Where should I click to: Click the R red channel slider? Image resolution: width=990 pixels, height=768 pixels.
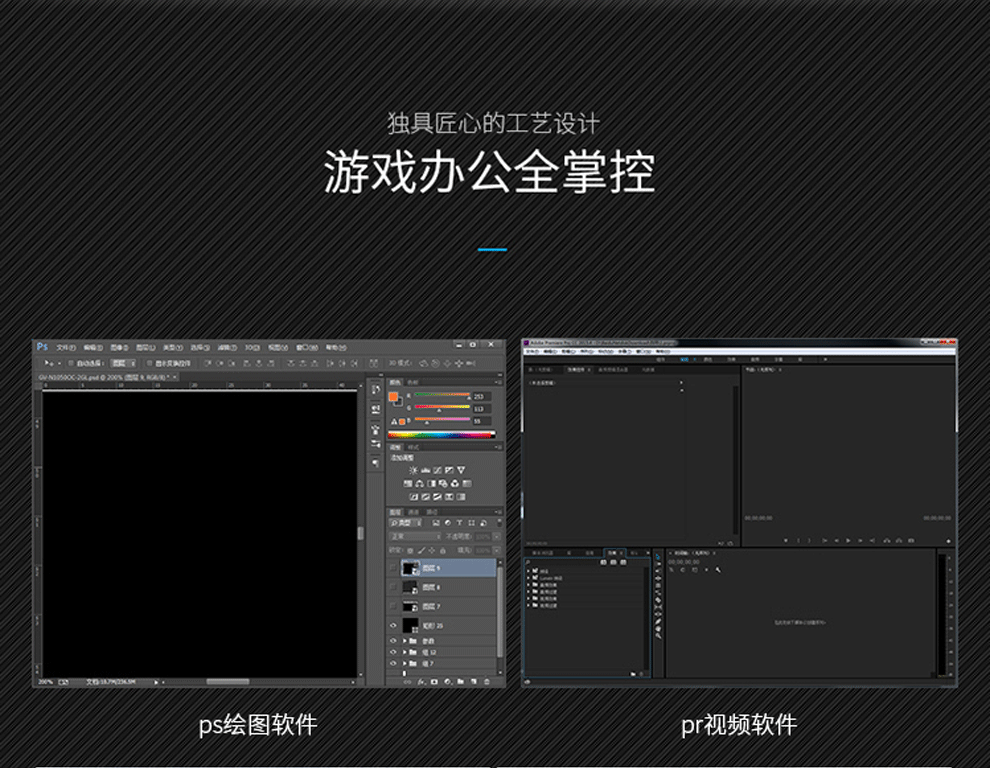point(443,397)
